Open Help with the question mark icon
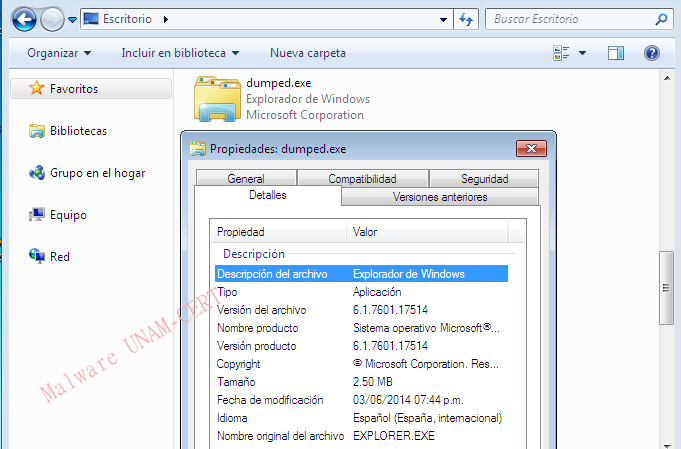The height and width of the screenshot is (449, 681). point(651,53)
